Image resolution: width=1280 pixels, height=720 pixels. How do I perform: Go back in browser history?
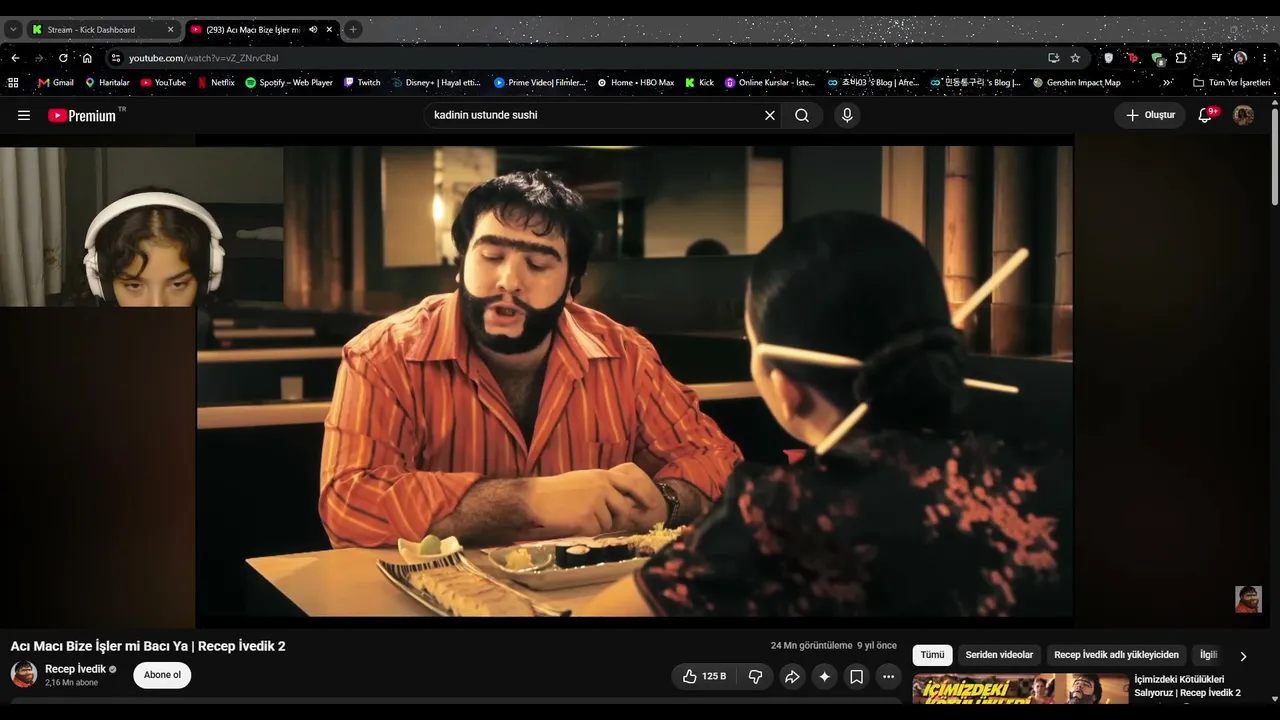(15, 58)
